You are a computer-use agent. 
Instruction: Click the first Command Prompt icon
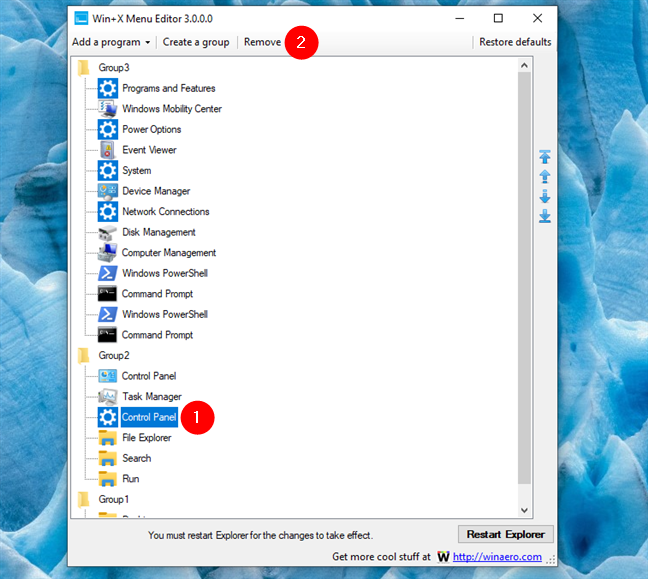(x=107, y=294)
